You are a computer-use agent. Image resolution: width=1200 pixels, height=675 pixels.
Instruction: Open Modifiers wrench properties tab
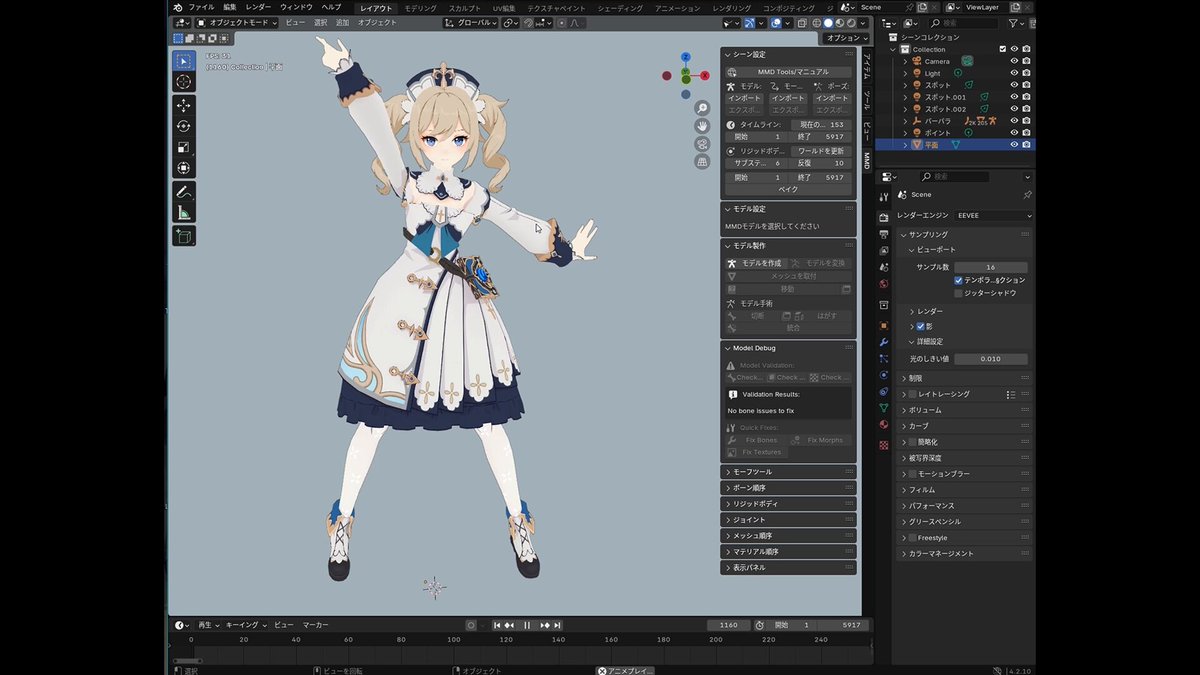884,342
